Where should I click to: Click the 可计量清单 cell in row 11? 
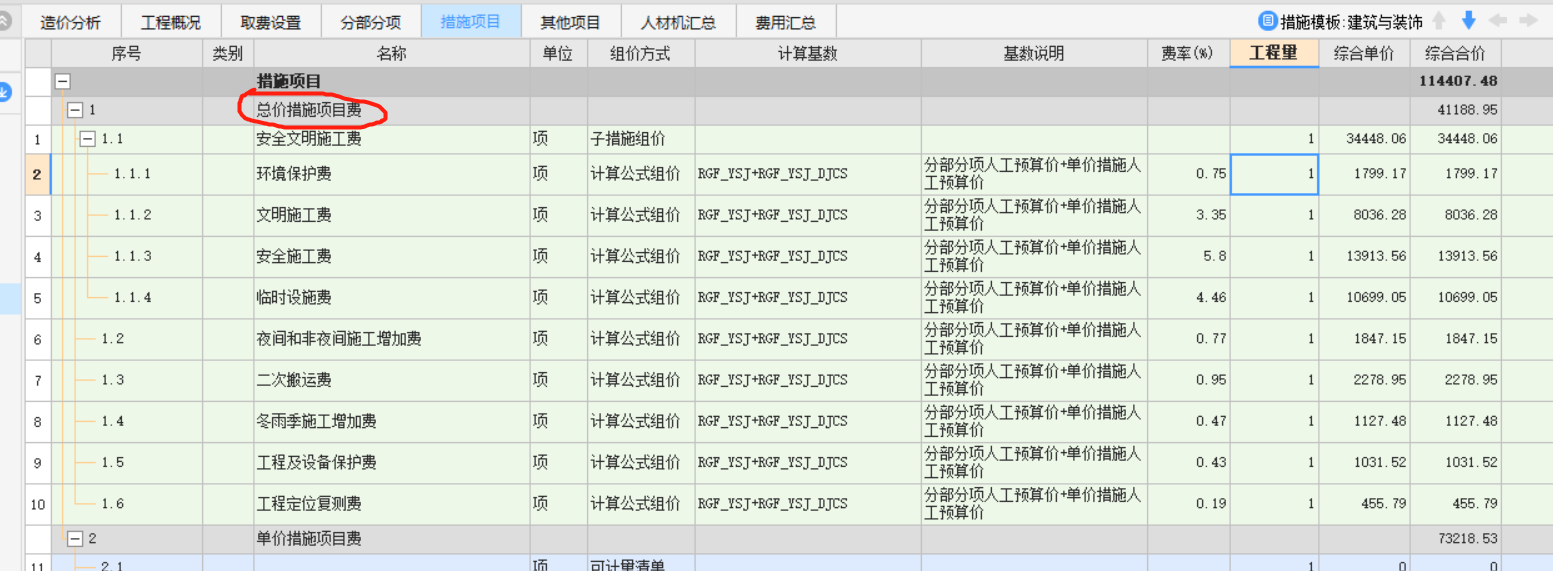click(641, 563)
